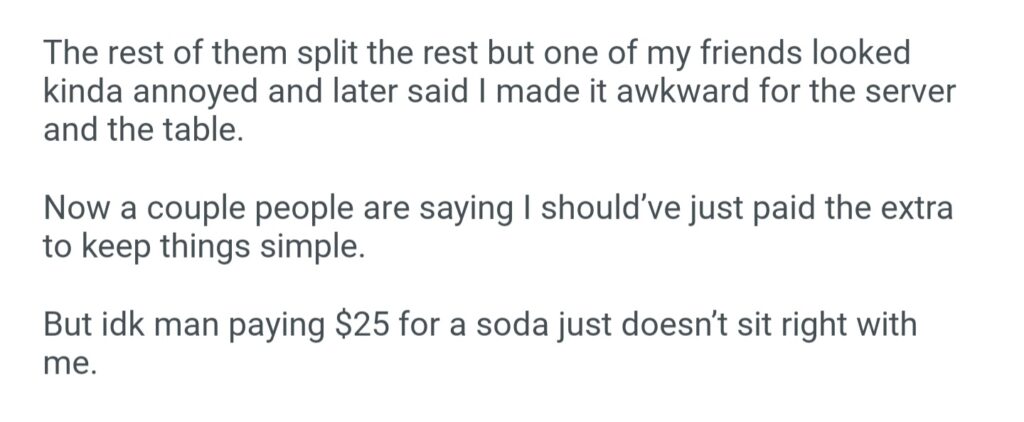Click the final word "me."
The image size is (1024, 422).
point(69,366)
